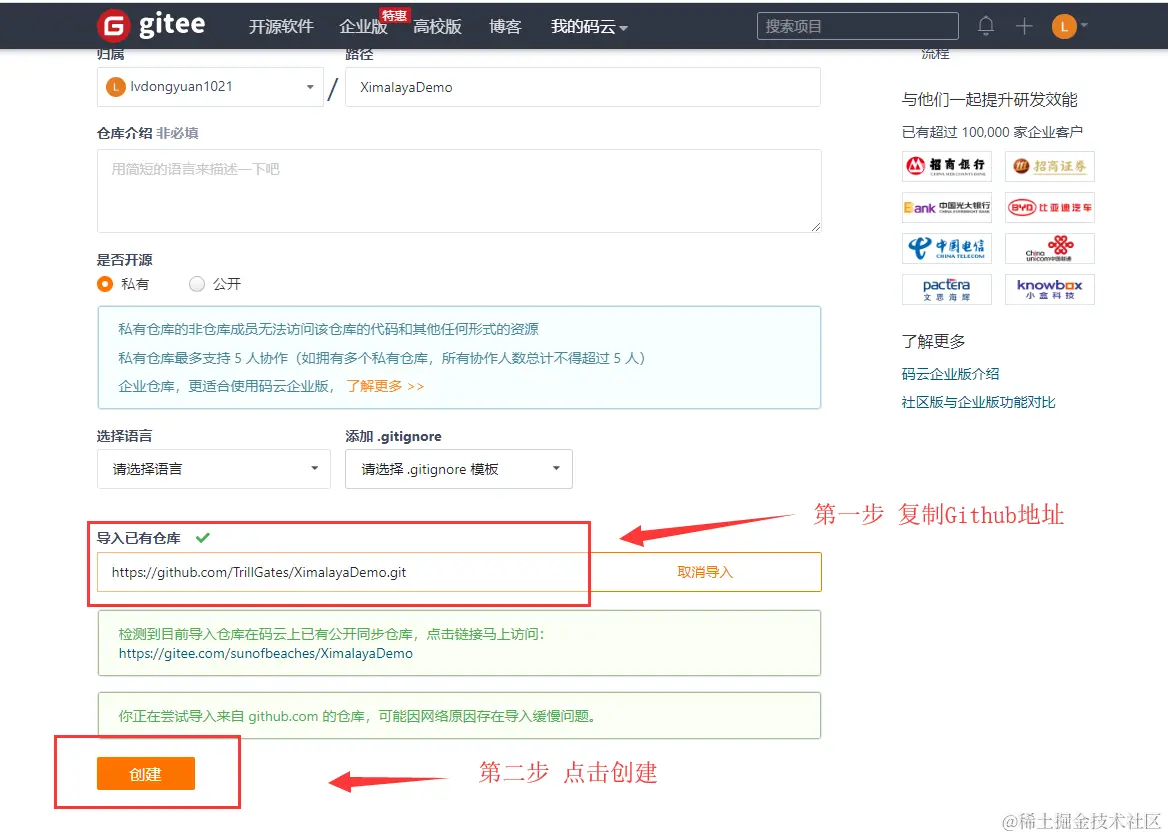Click the green checkmark beside 导入已有仓库

203,537
